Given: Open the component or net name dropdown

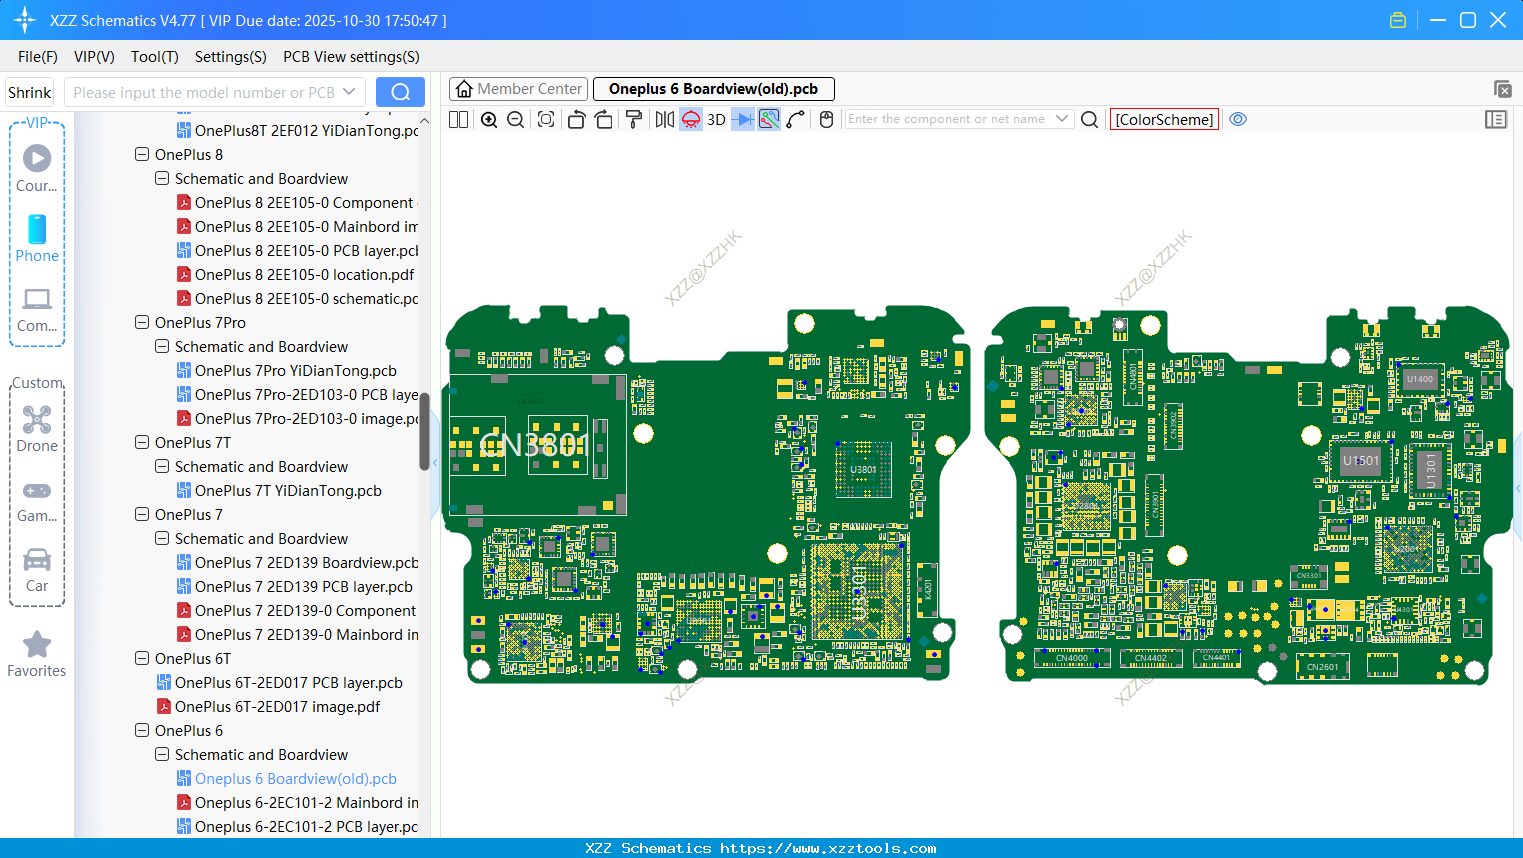Looking at the screenshot, I should coord(1062,119).
